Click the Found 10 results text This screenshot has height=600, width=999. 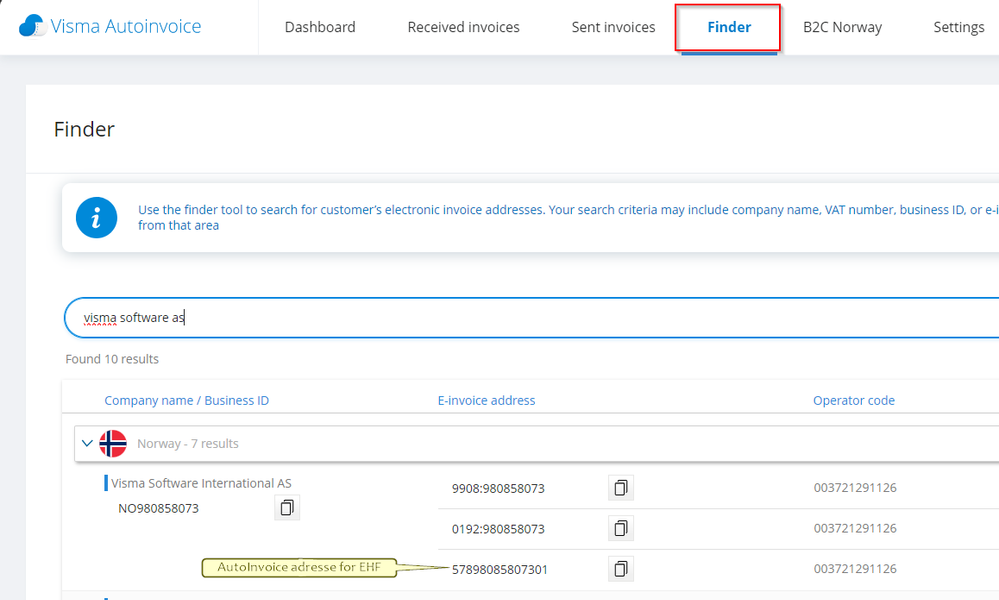pos(112,359)
